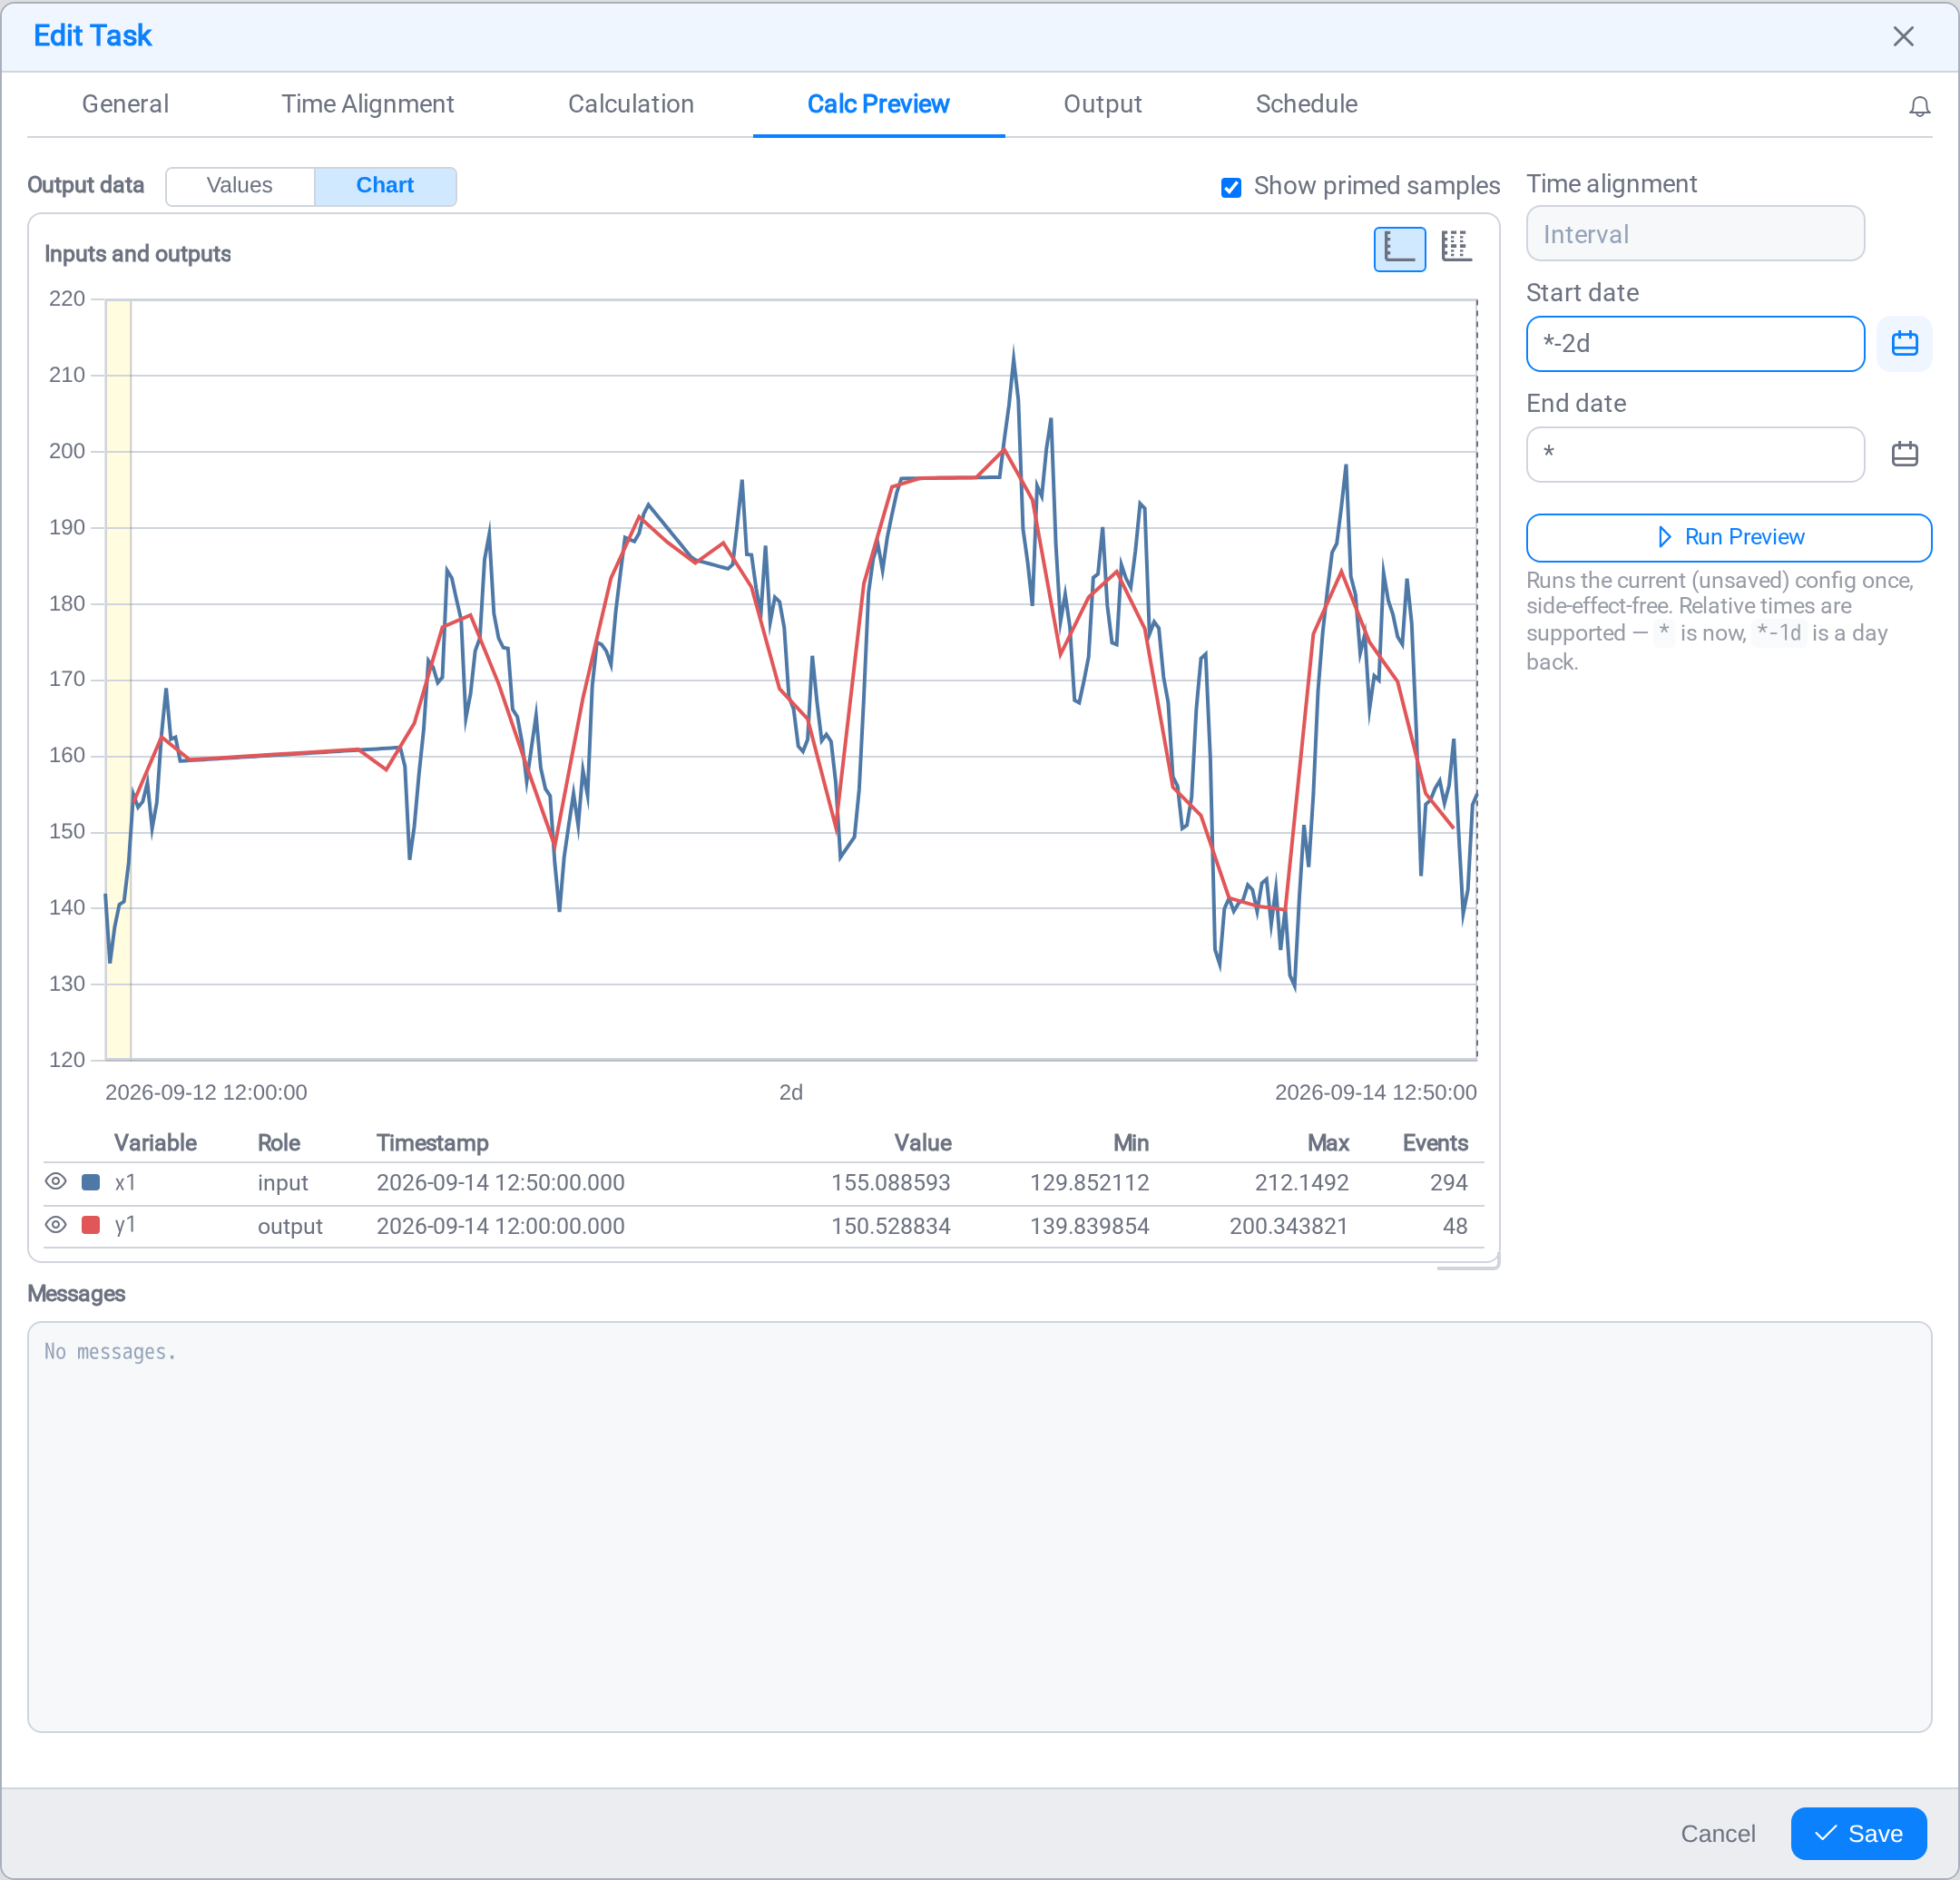Click x1 timestamp 2026-09-14 12:50:00.000

500,1182
